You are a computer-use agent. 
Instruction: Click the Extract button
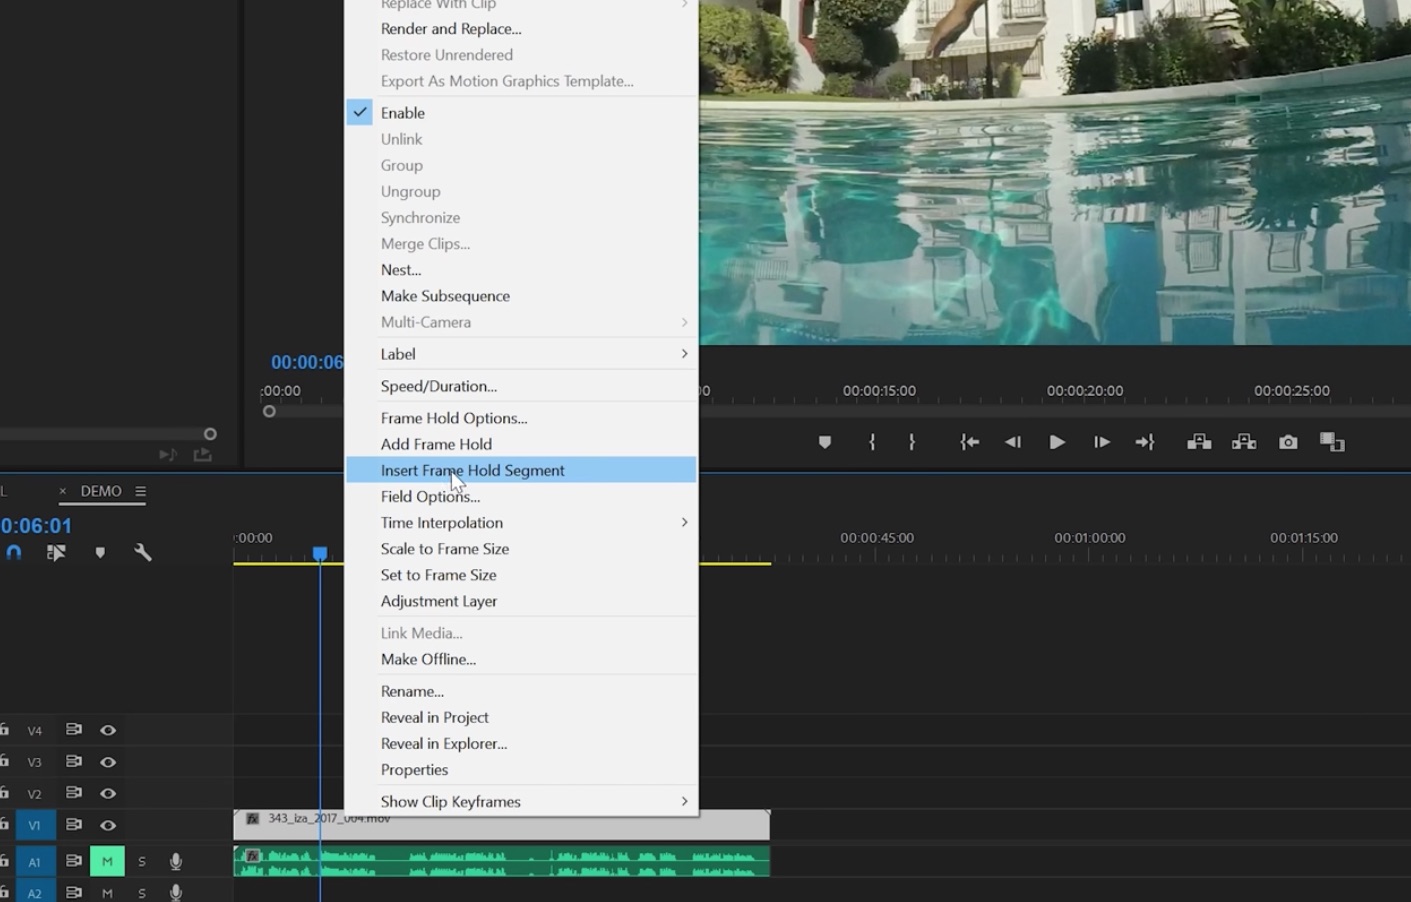[x=1244, y=442]
